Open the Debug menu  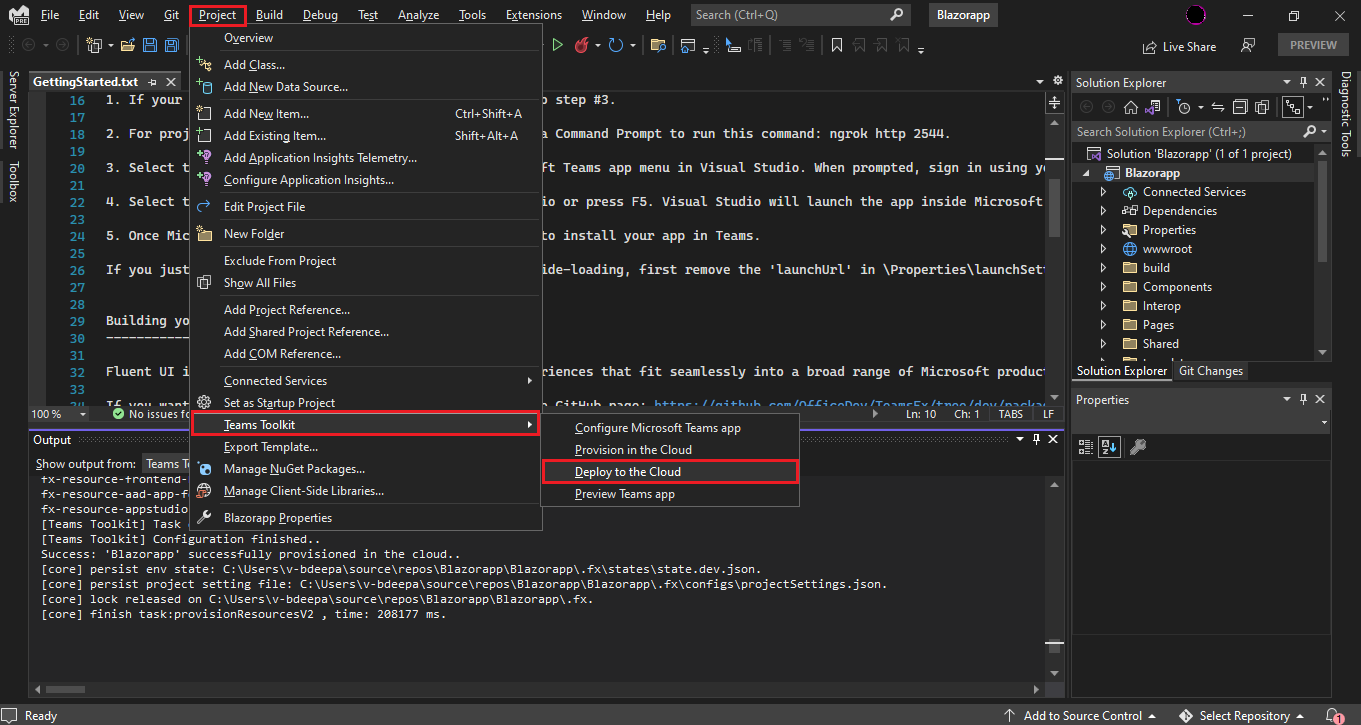[320, 15]
